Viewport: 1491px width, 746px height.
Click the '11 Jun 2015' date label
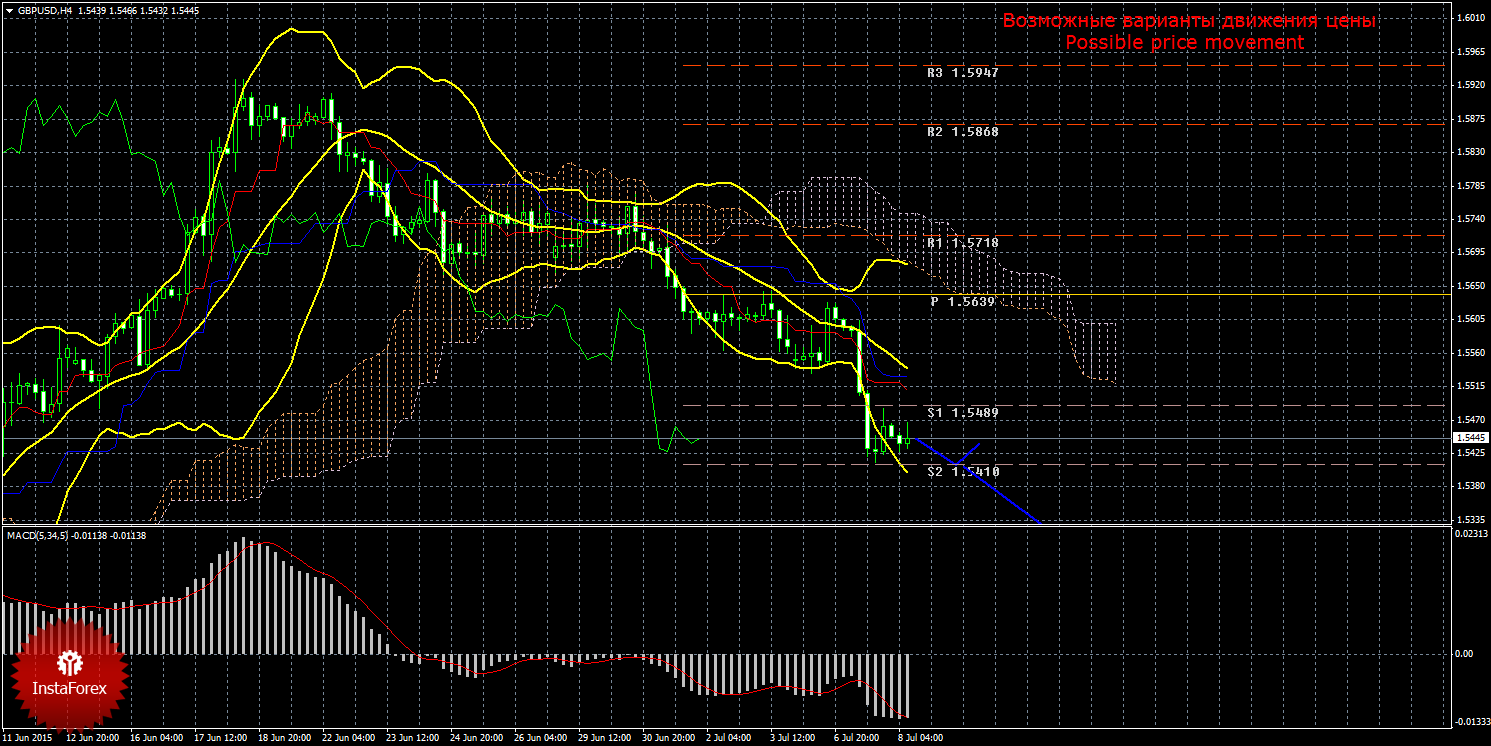click(x=27, y=738)
